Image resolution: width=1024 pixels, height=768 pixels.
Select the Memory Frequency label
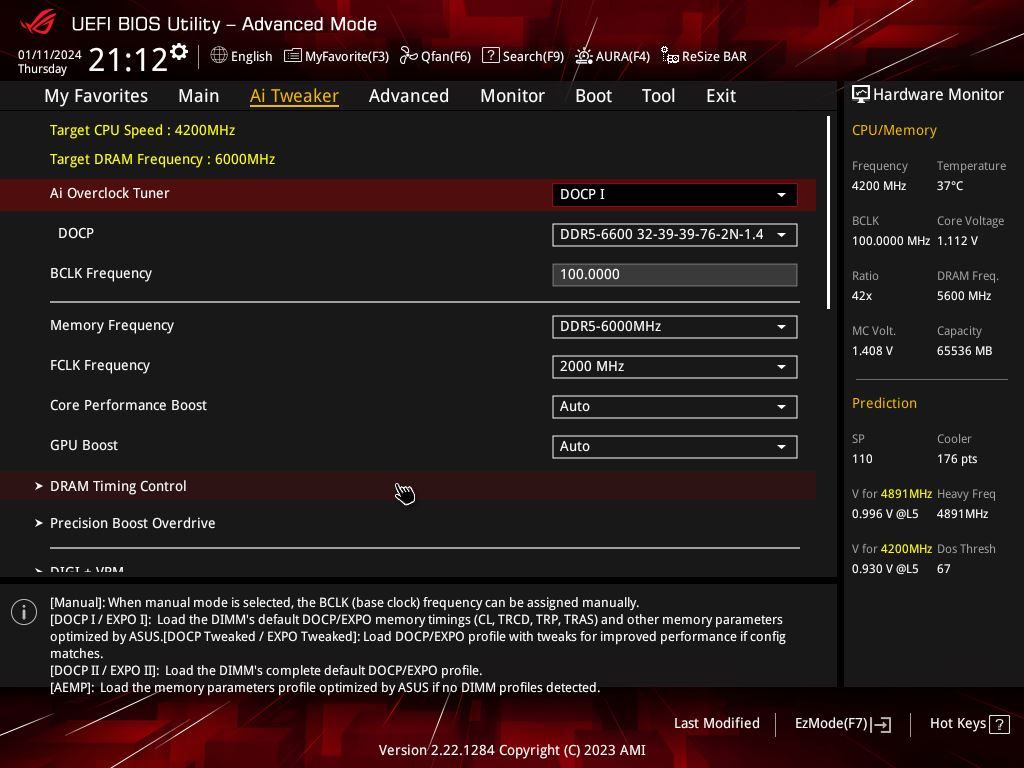click(x=112, y=325)
